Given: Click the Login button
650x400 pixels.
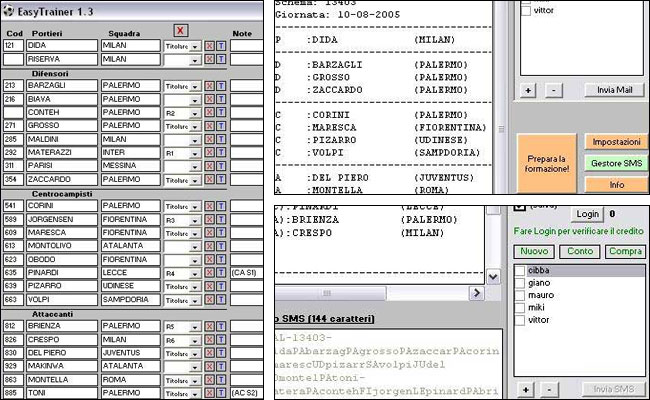Looking at the screenshot, I should click(x=588, y=214).
